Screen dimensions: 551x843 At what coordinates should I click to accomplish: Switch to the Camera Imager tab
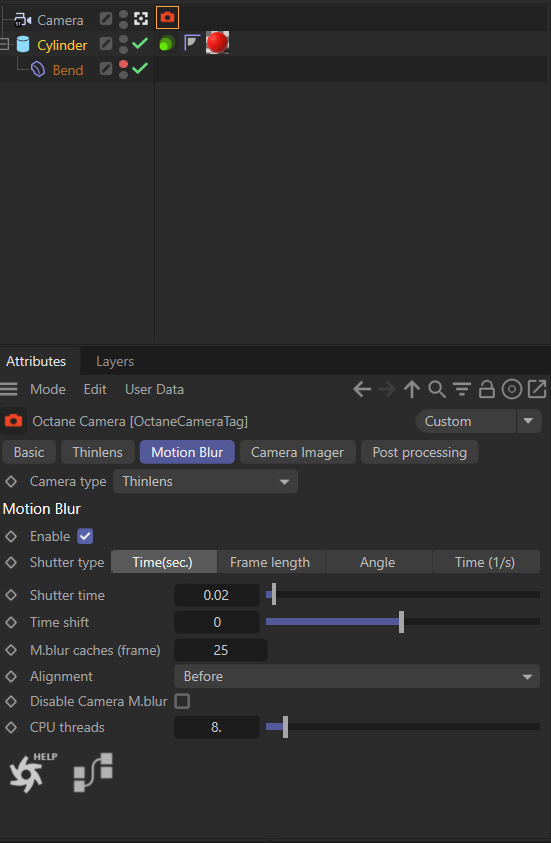297,452
